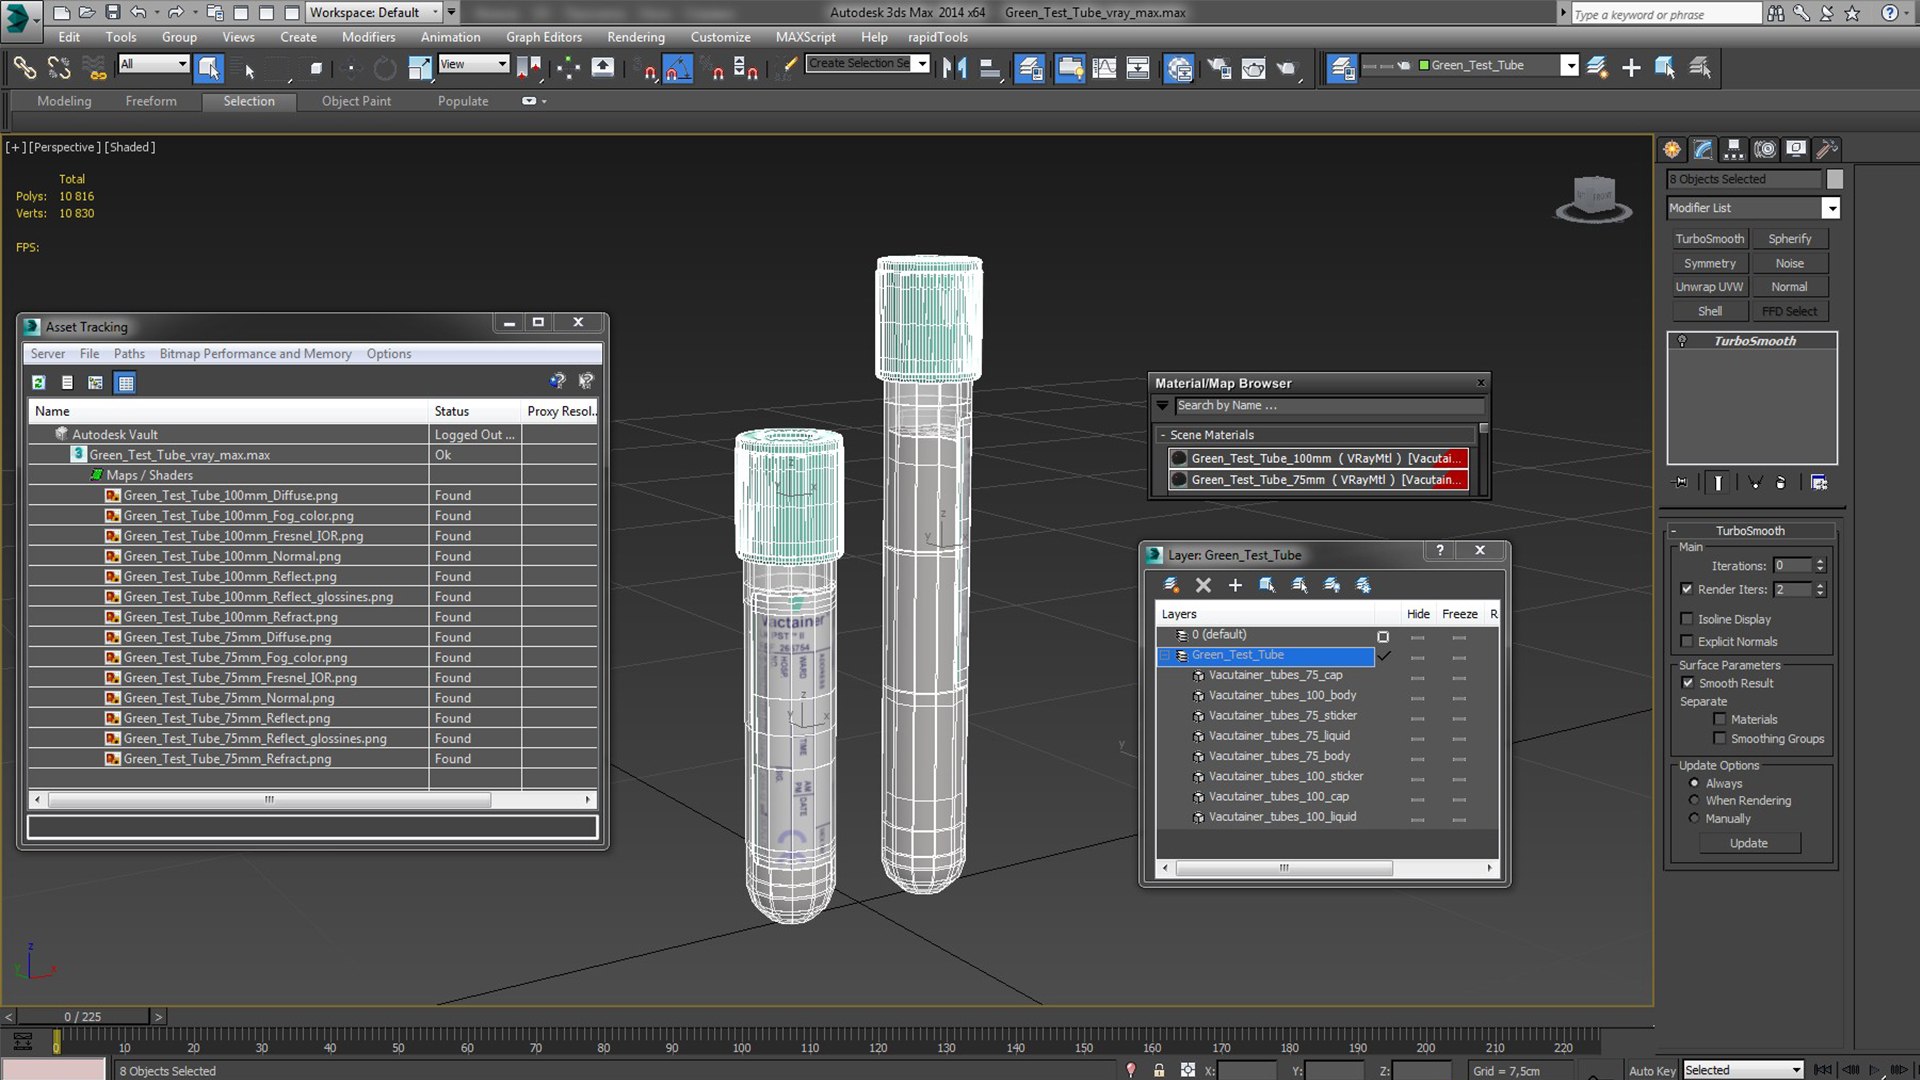Open the Motion command panel tab
The height and width of the screenshot is (1080, 1920).
1765,149
